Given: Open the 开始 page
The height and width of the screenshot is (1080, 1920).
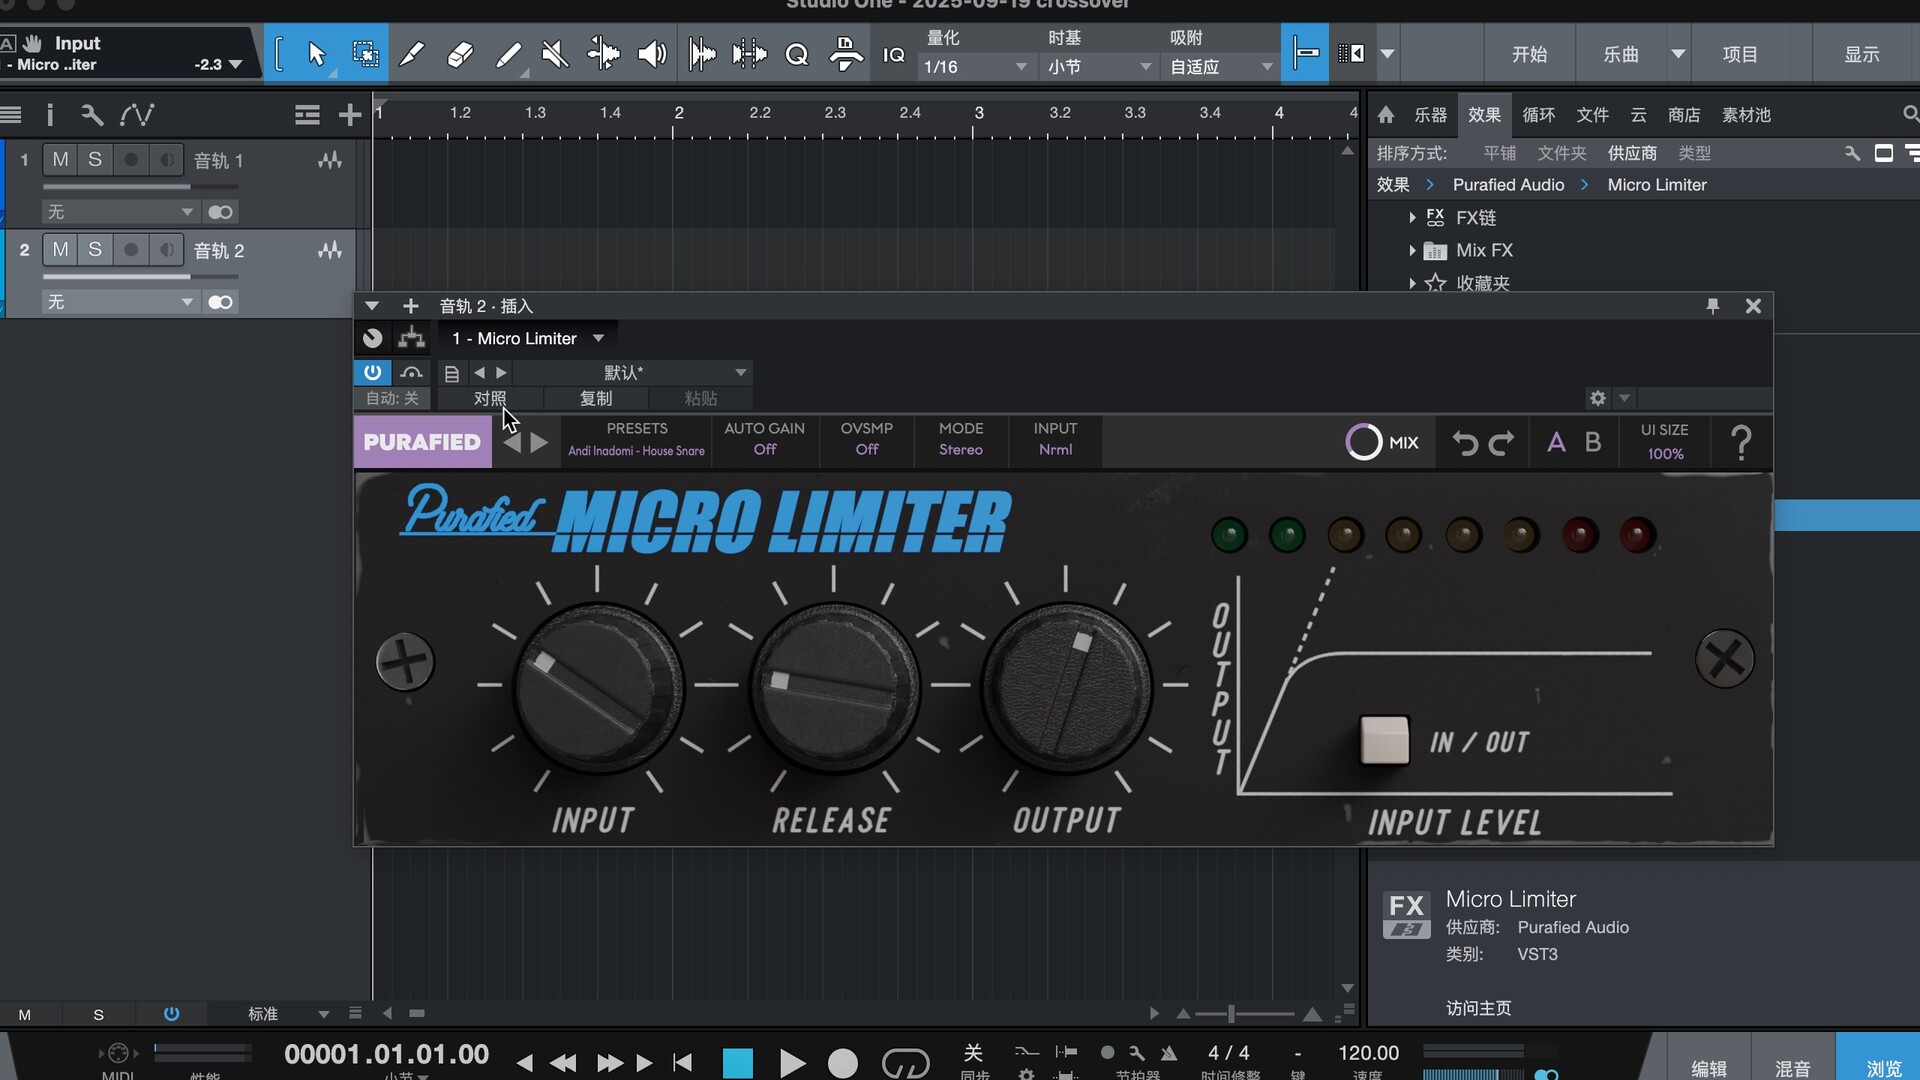Looking at the screenshot, I should (1529, 54).
